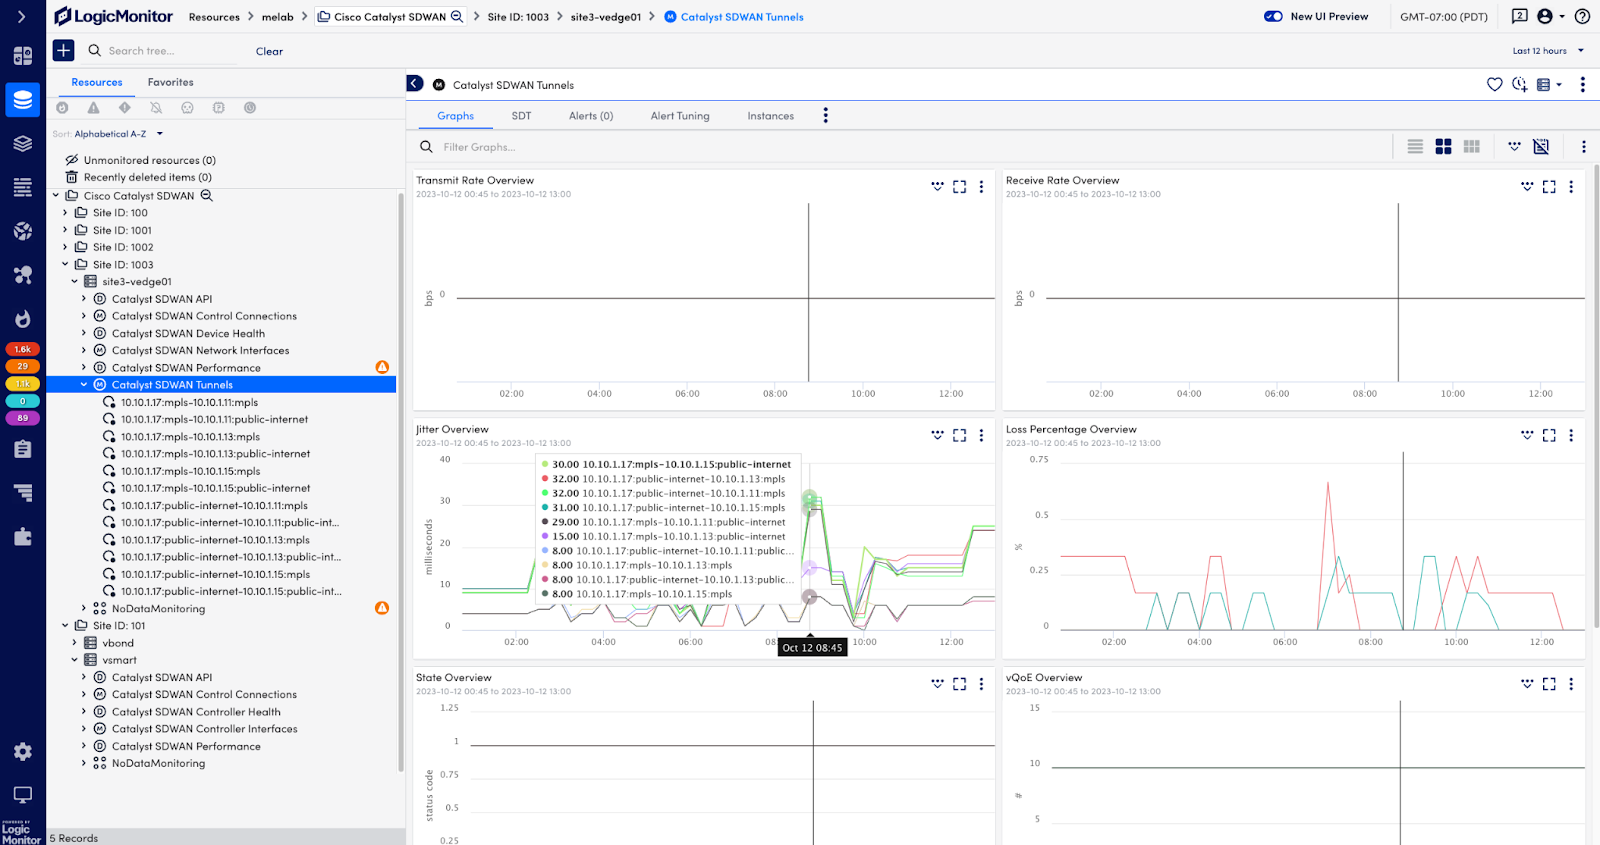Viewport: 1600px width, 845px height.
Task: Switch graphs to single-column list layout
Action: tap(1415, 147)
